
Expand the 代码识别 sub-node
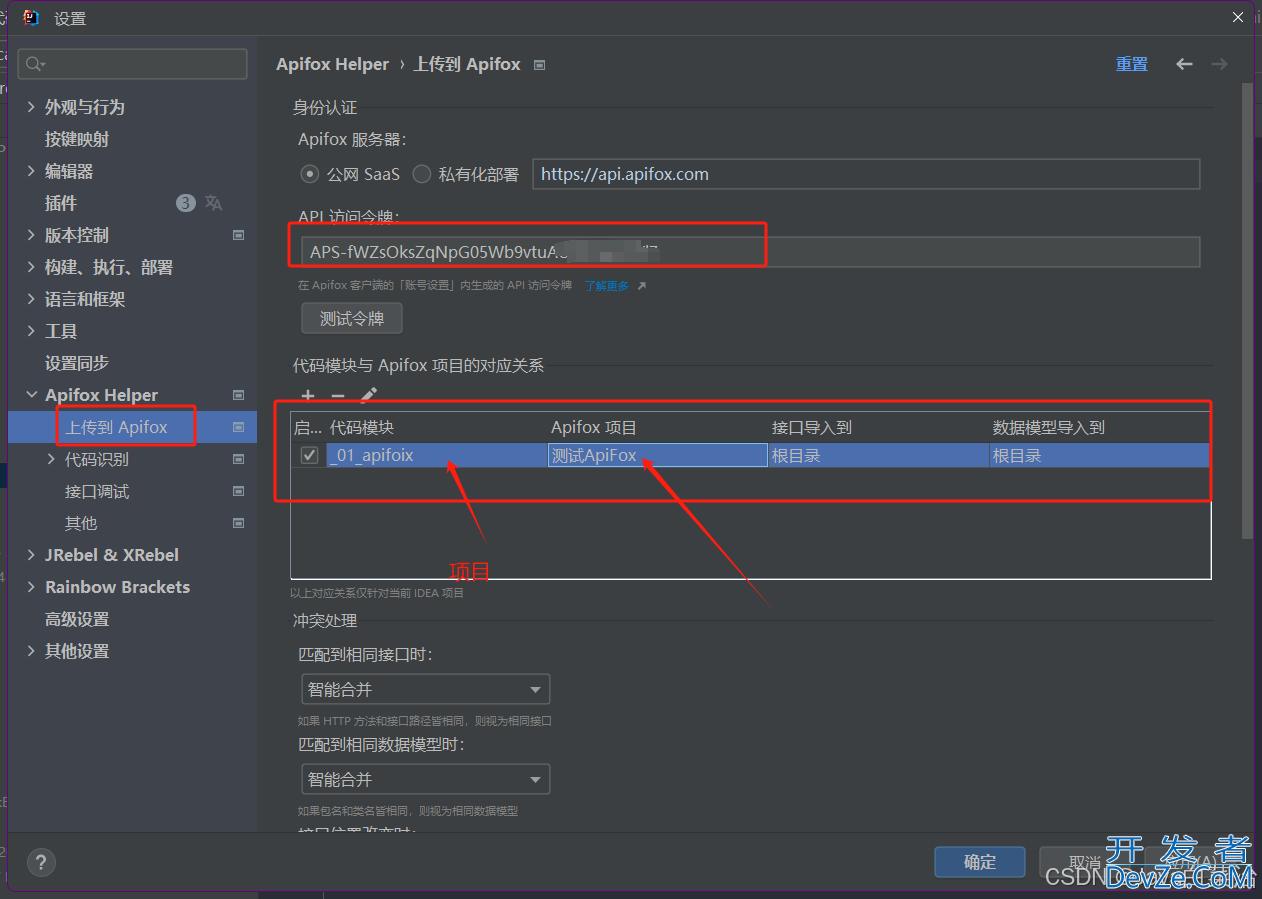[52, 459]
